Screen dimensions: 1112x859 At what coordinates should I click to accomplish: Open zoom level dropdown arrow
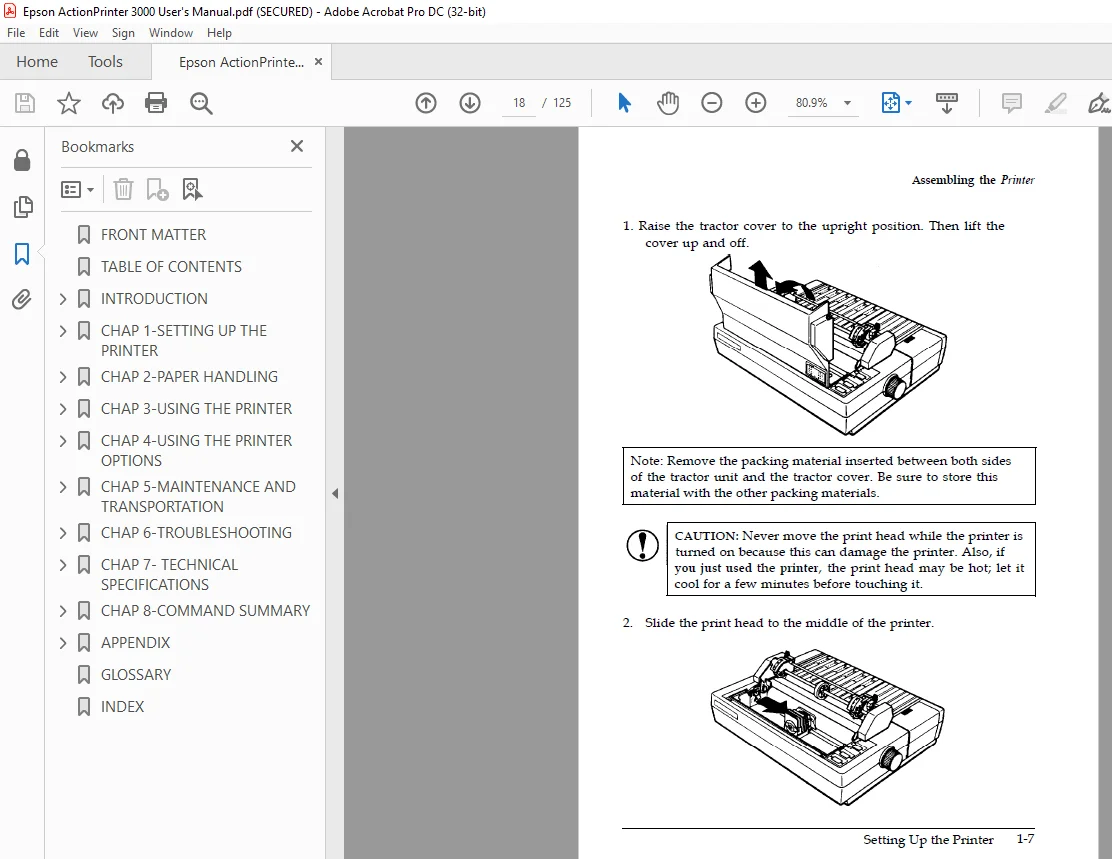[x=847, y=103]
